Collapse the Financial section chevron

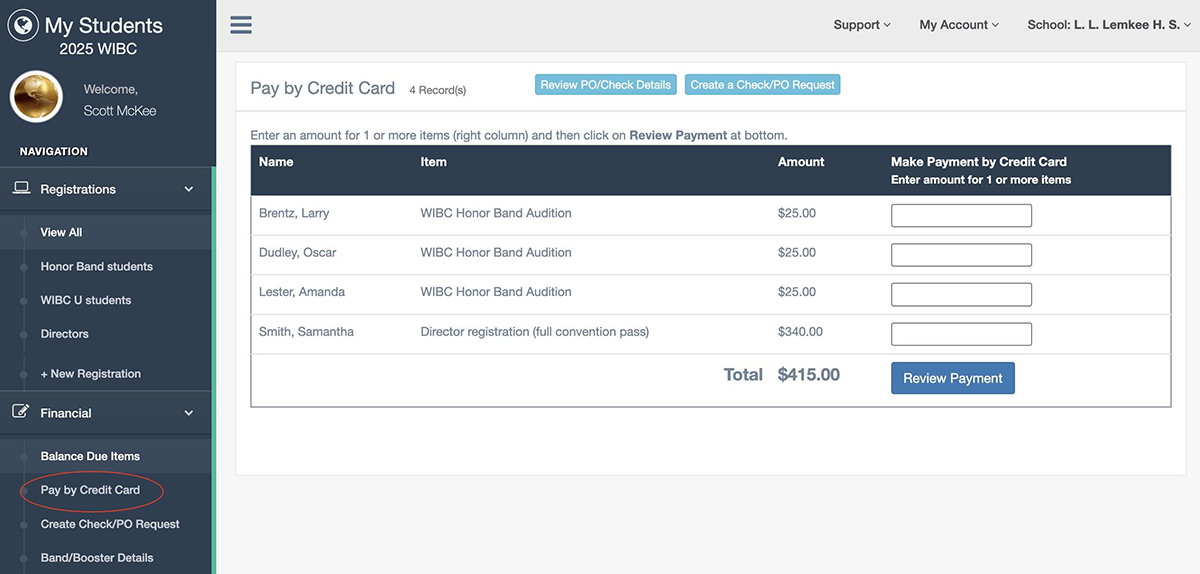click(189, 413)
